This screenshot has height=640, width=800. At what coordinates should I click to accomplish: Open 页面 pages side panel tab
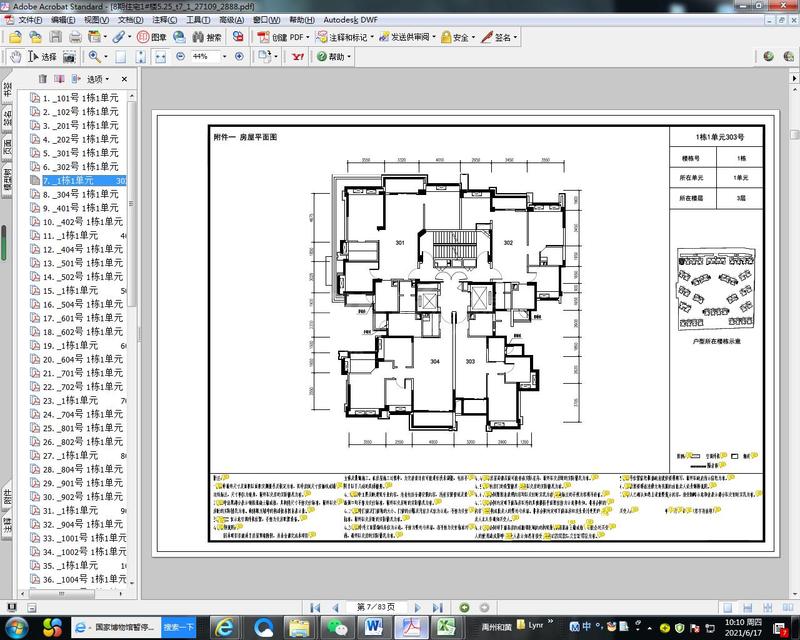coord(7,147)
